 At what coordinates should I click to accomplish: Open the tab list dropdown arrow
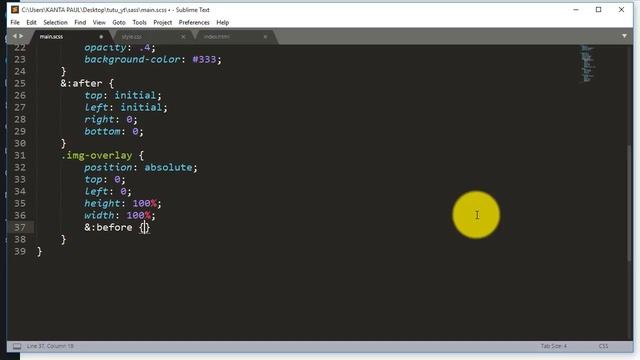pos(624,36)
